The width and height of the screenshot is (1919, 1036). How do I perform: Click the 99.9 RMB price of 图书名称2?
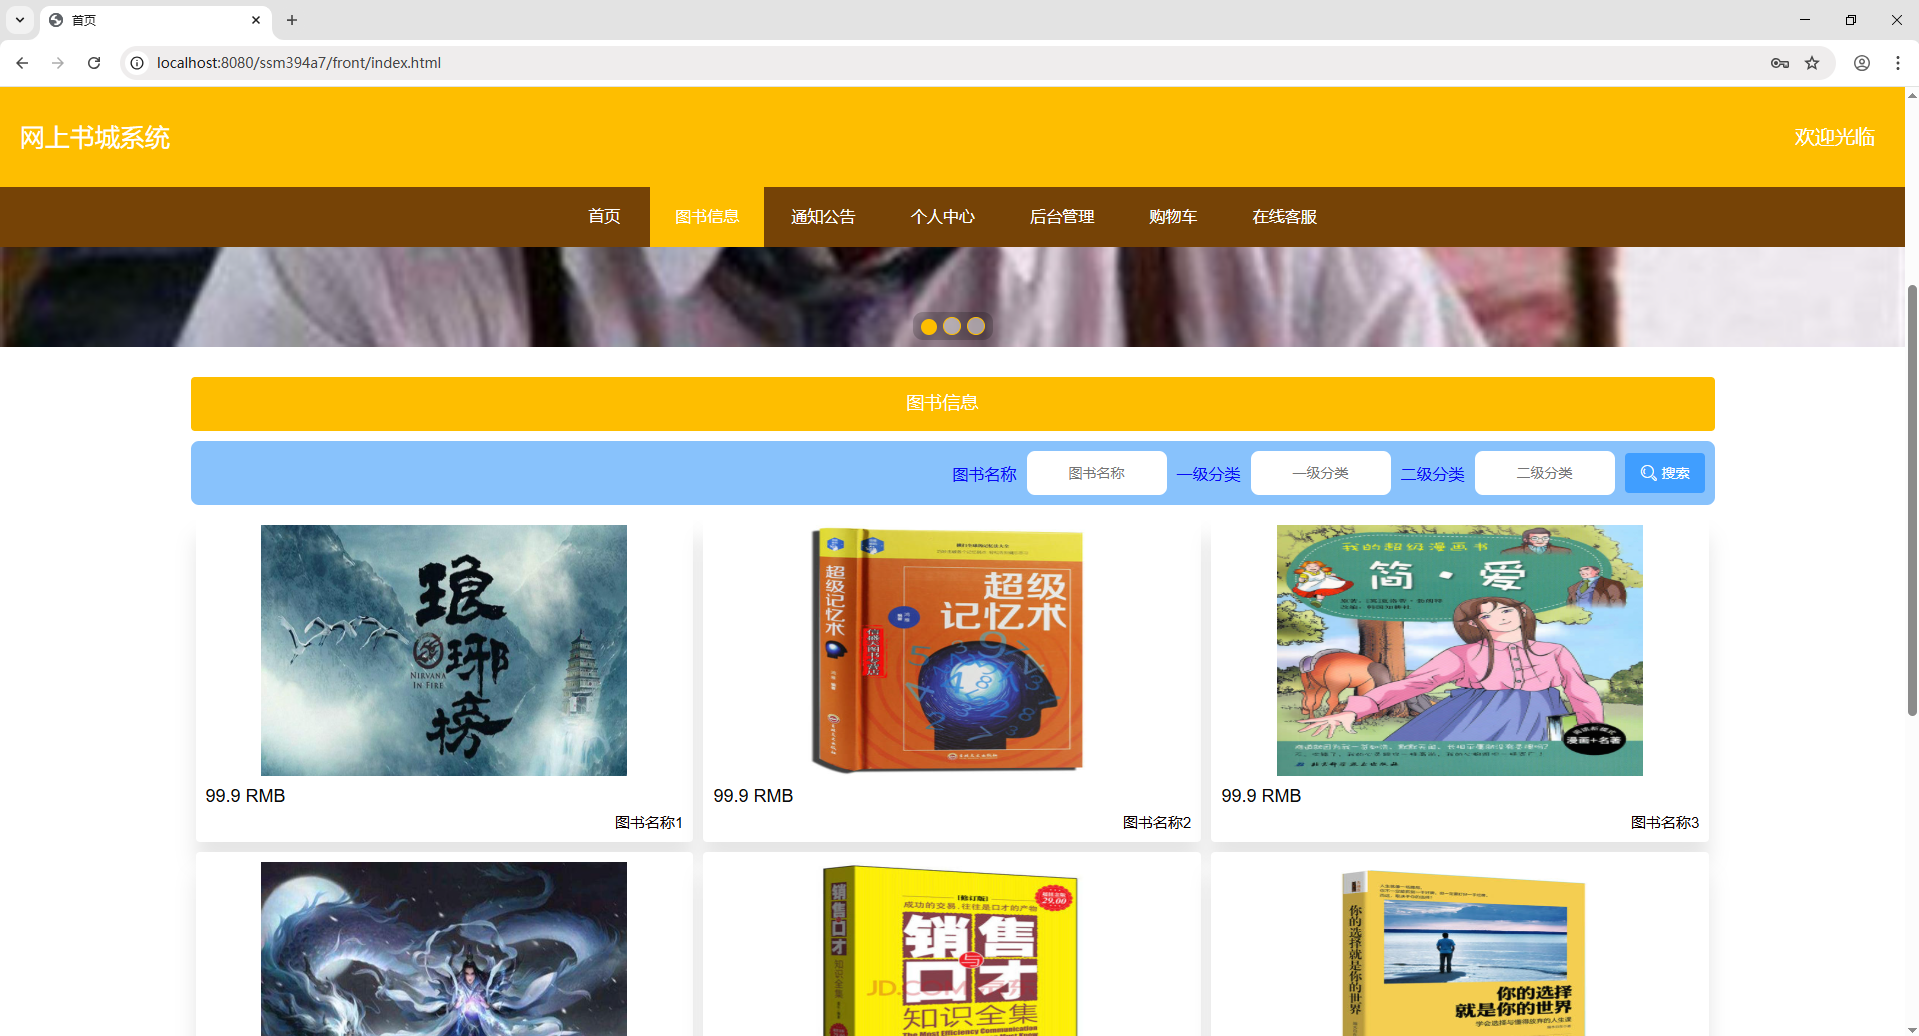click(x=753, y=796)
